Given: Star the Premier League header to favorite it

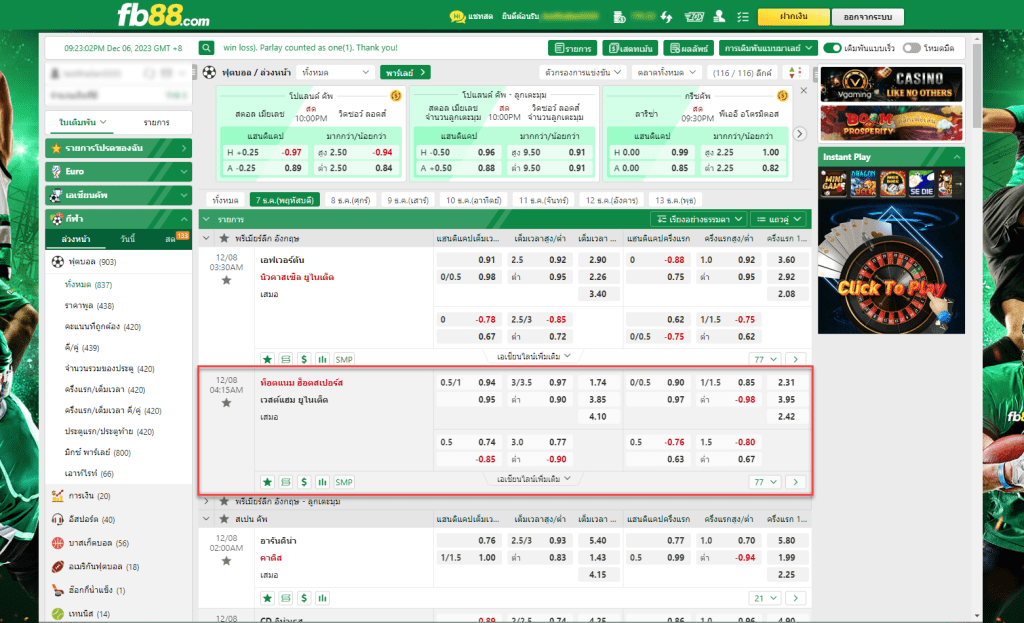Looking at the screenshot, I should [224, 239].
